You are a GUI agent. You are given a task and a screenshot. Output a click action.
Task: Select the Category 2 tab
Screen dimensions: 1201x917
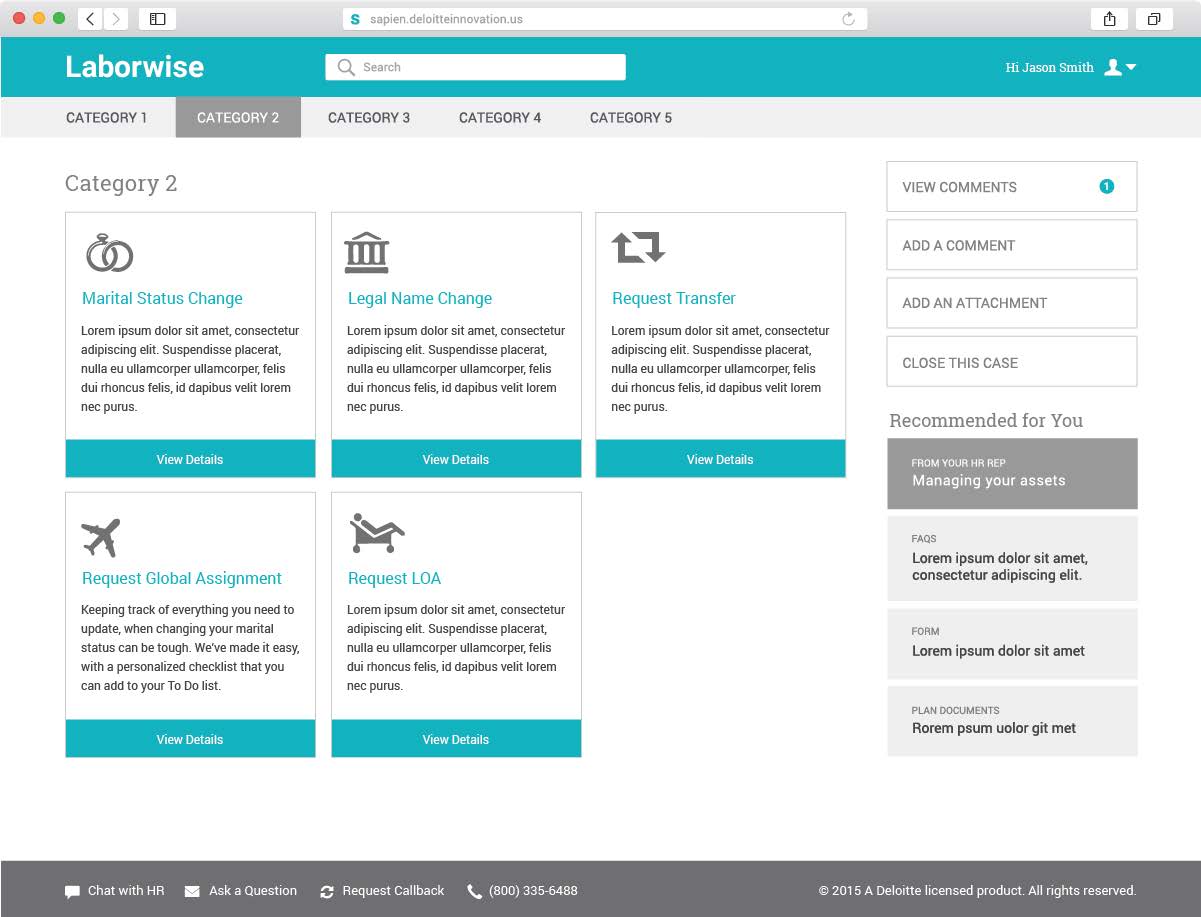(x=238, y=117)
